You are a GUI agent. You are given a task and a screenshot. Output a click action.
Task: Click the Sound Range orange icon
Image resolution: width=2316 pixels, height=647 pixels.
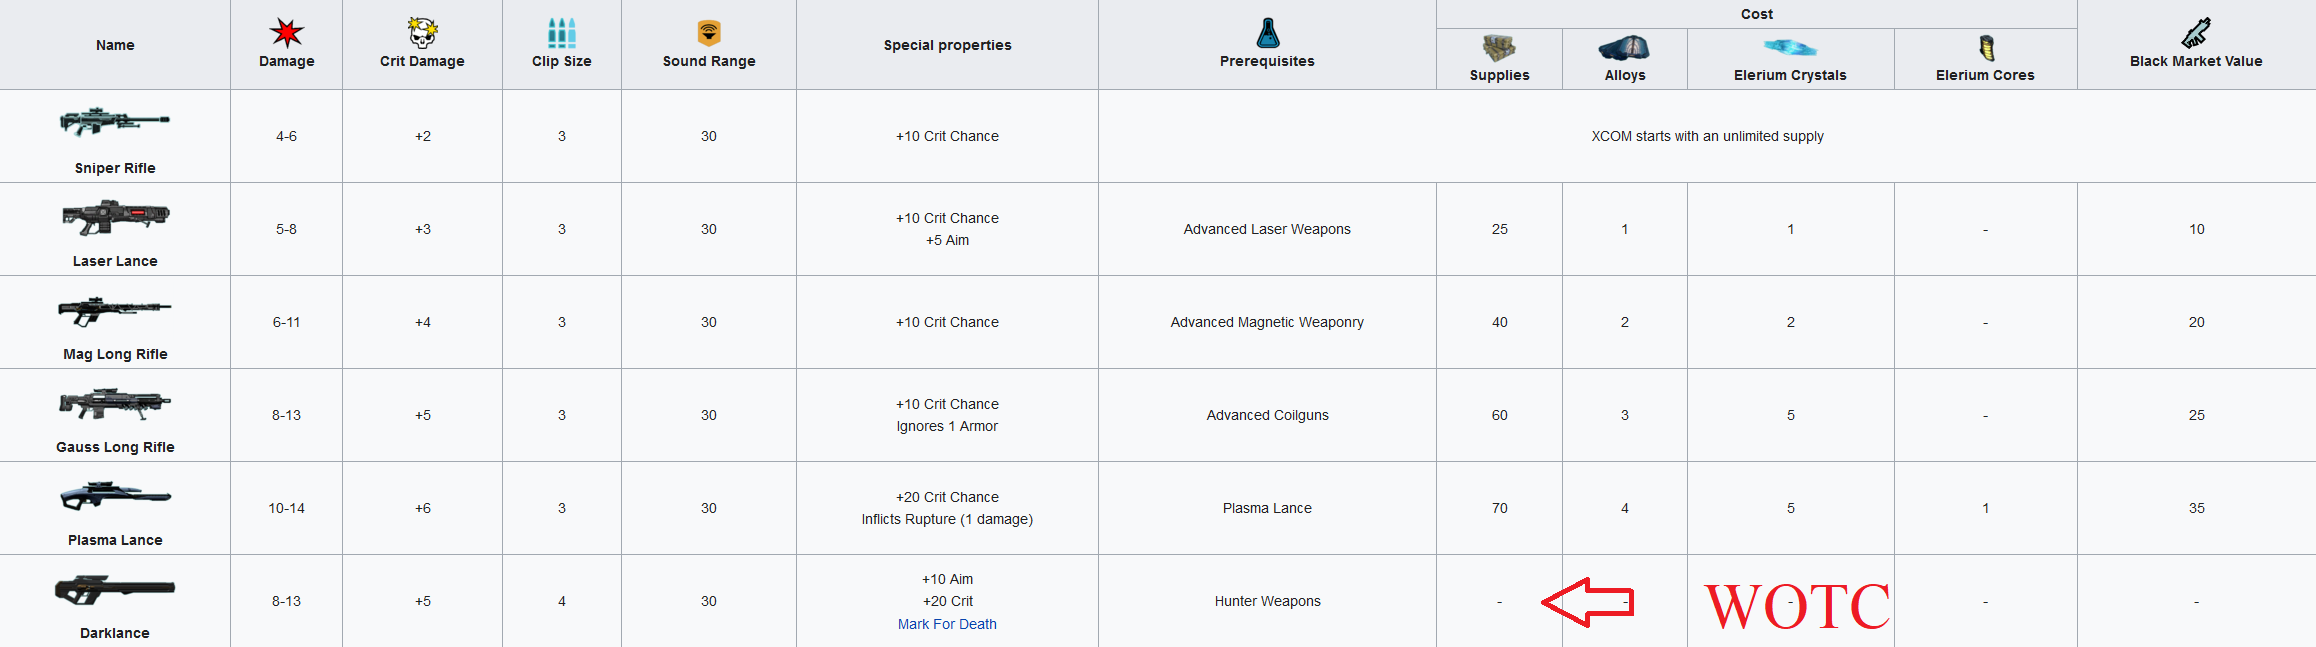tap(709, 33)
